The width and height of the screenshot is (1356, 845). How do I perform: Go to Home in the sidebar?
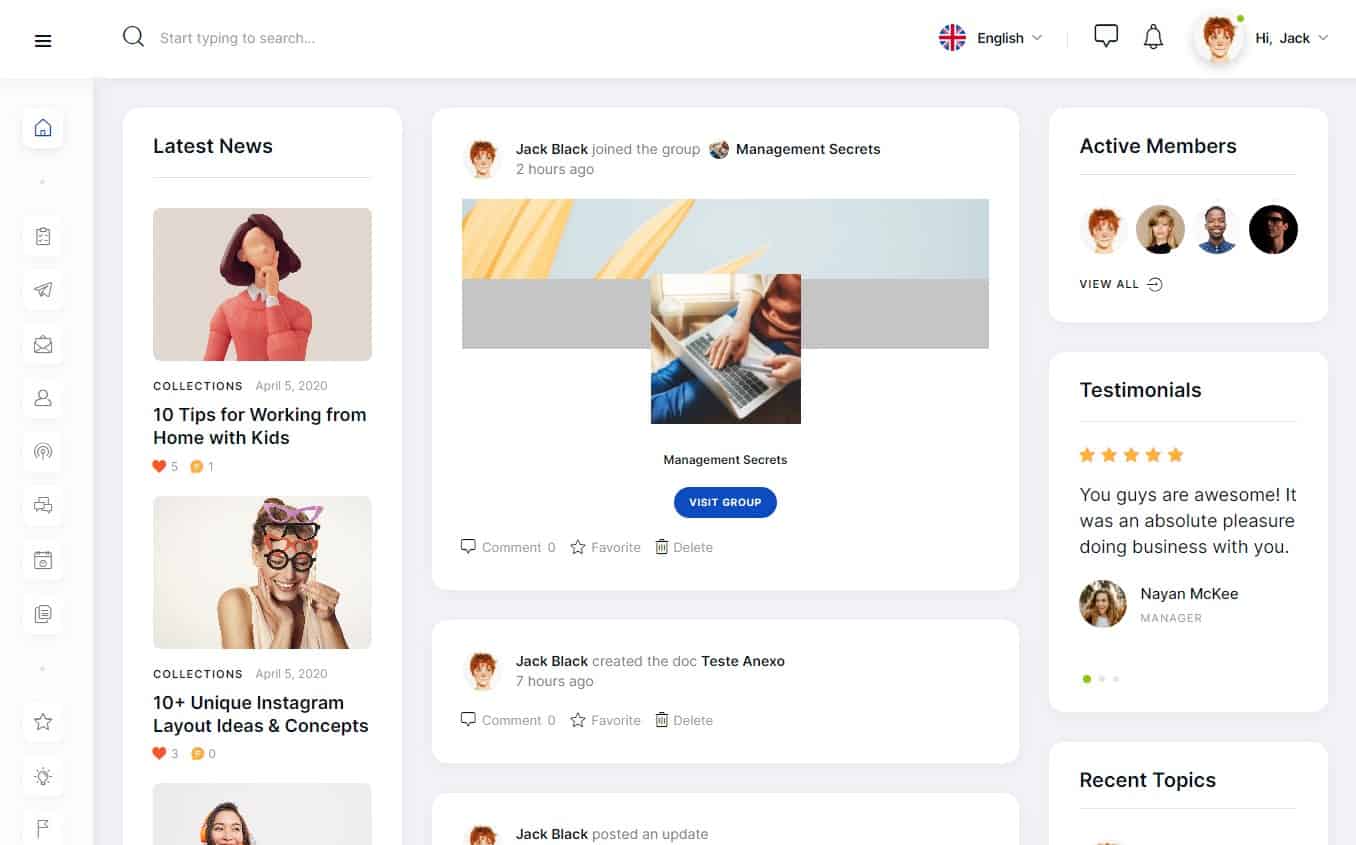click(x=43, y=128)
